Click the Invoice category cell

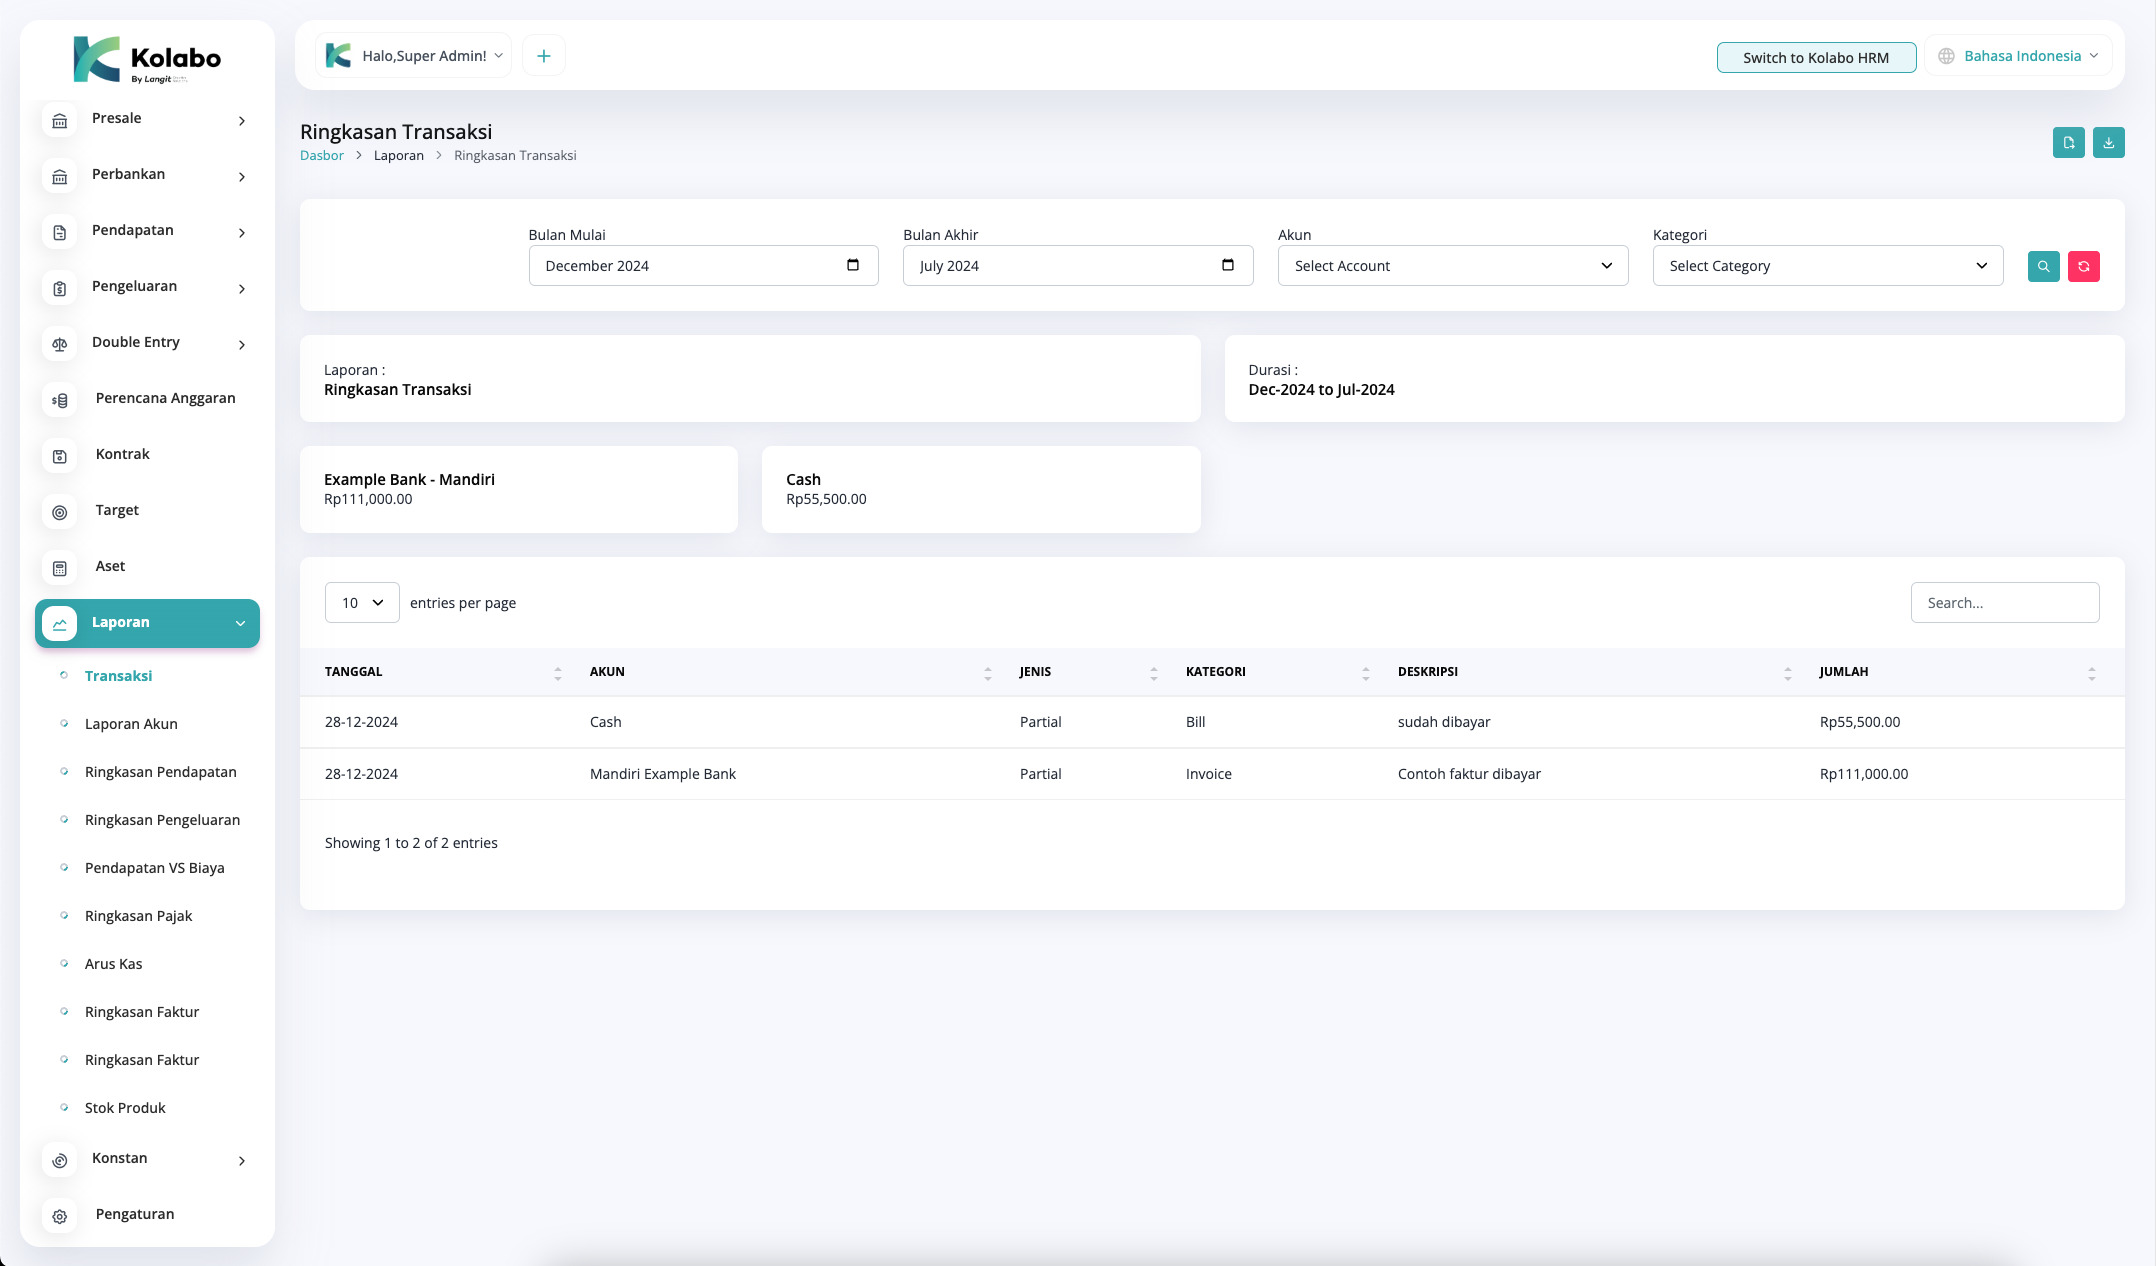coord(1209,774)
